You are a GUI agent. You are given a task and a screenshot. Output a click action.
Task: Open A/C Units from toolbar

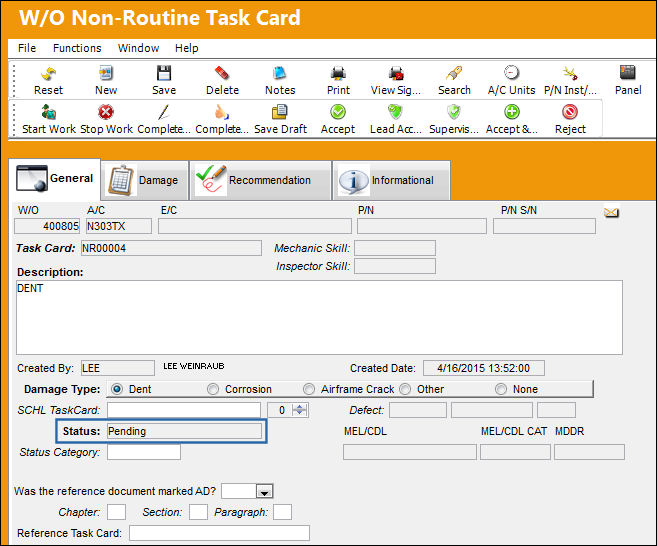tap(511, 74)
